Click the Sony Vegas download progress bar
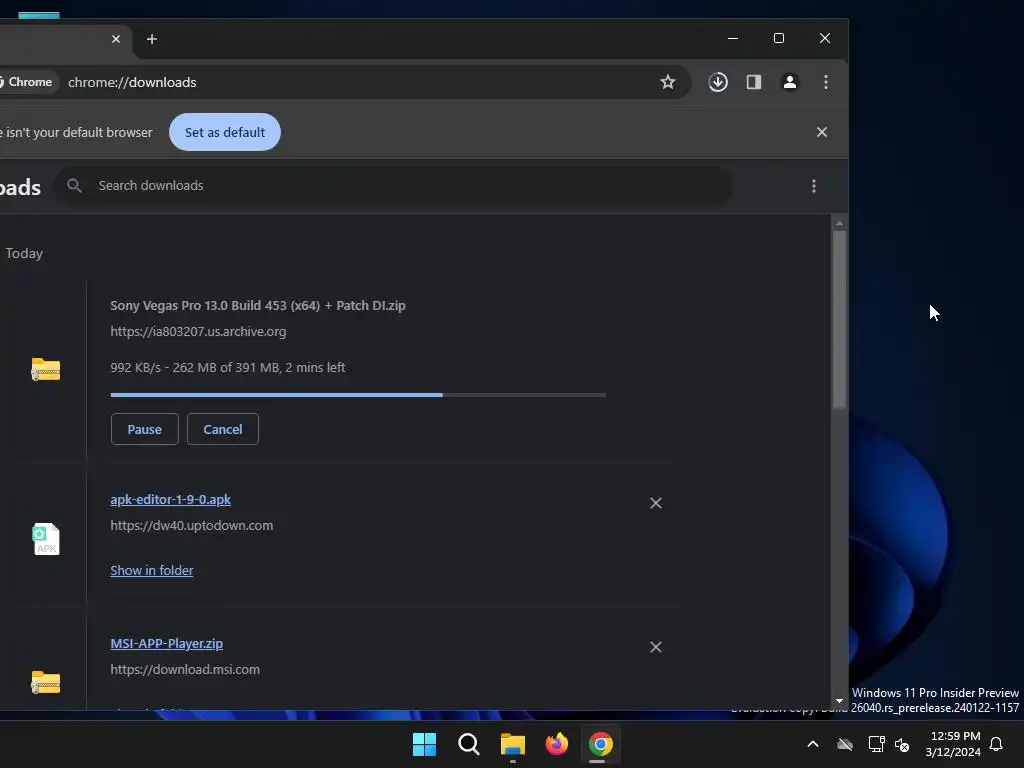This screenshot has width=1024, height=768. point(358,395)
